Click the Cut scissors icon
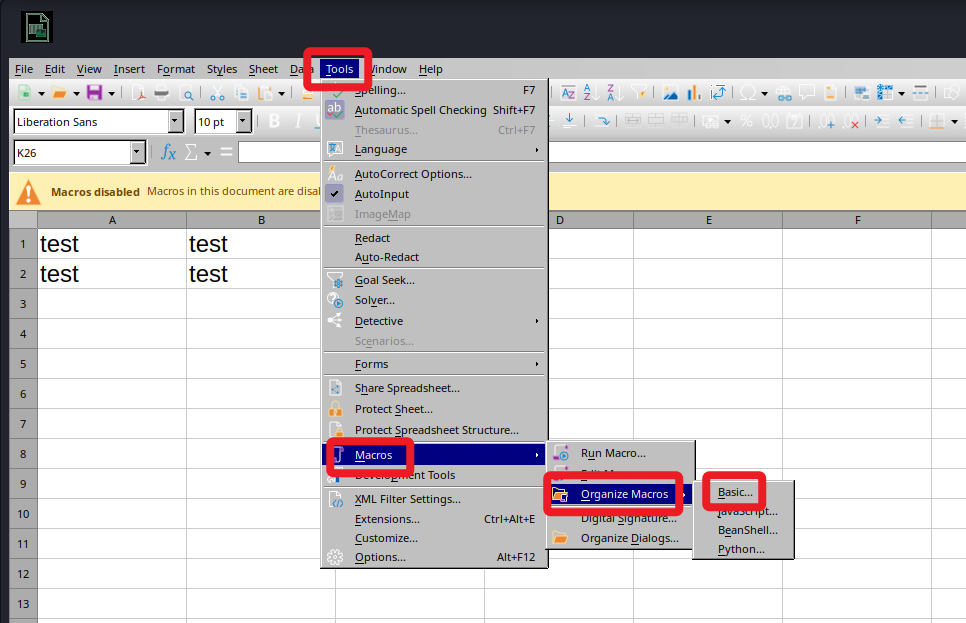This screenshot has width=966, height=623. tap(216, 93)
